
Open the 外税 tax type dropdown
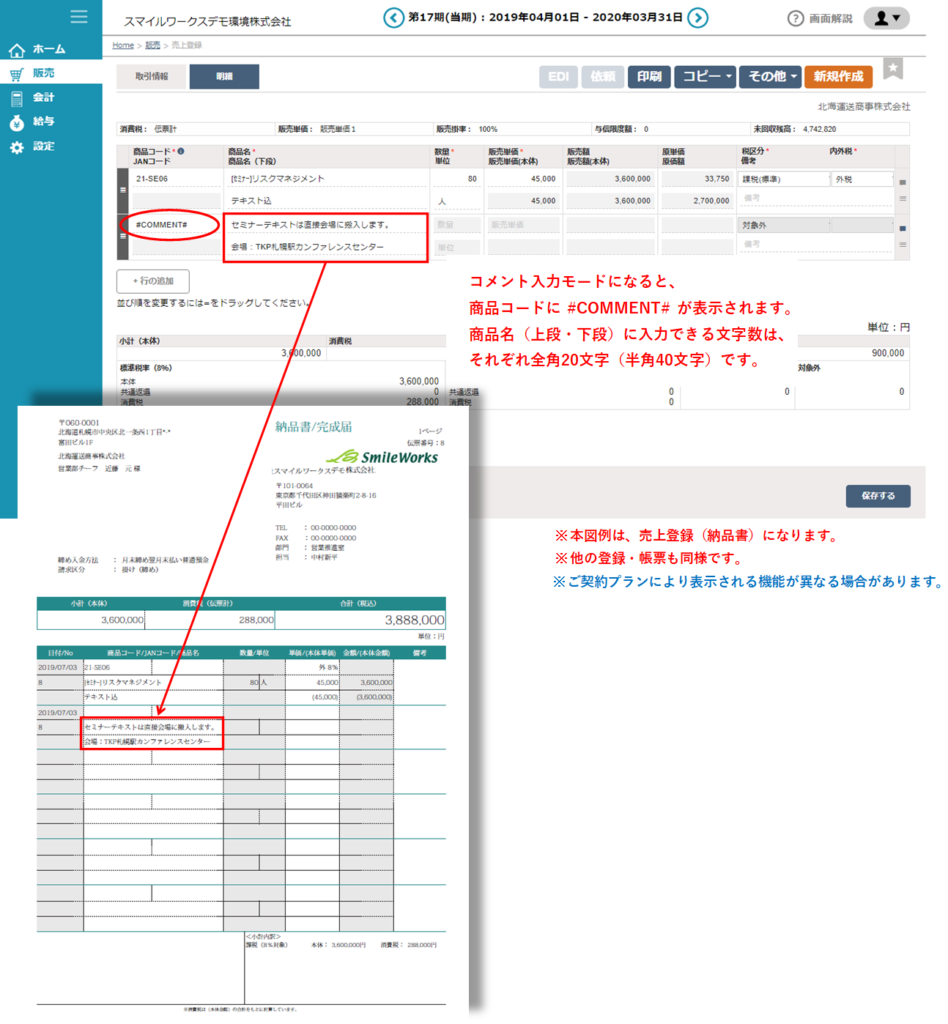tap(862, 180)
